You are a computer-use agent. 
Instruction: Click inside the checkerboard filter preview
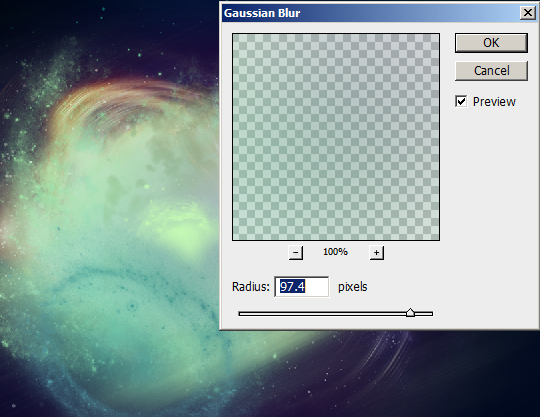(336, 137)
